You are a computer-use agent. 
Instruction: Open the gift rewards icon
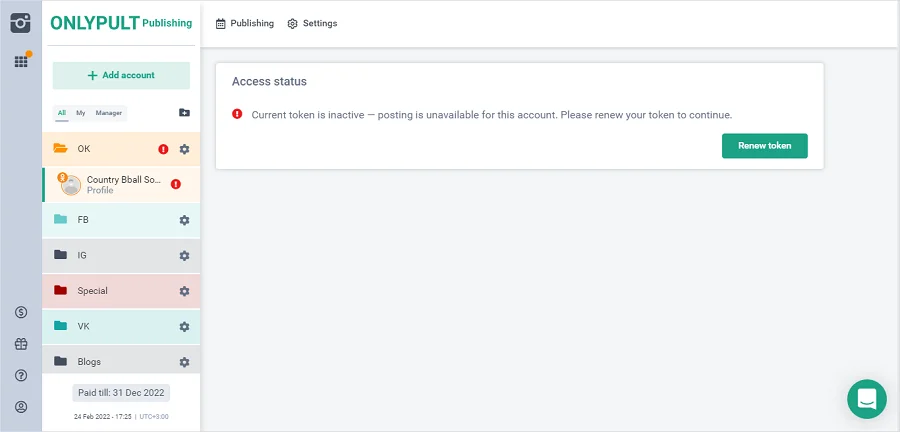[x=21, y=344]
